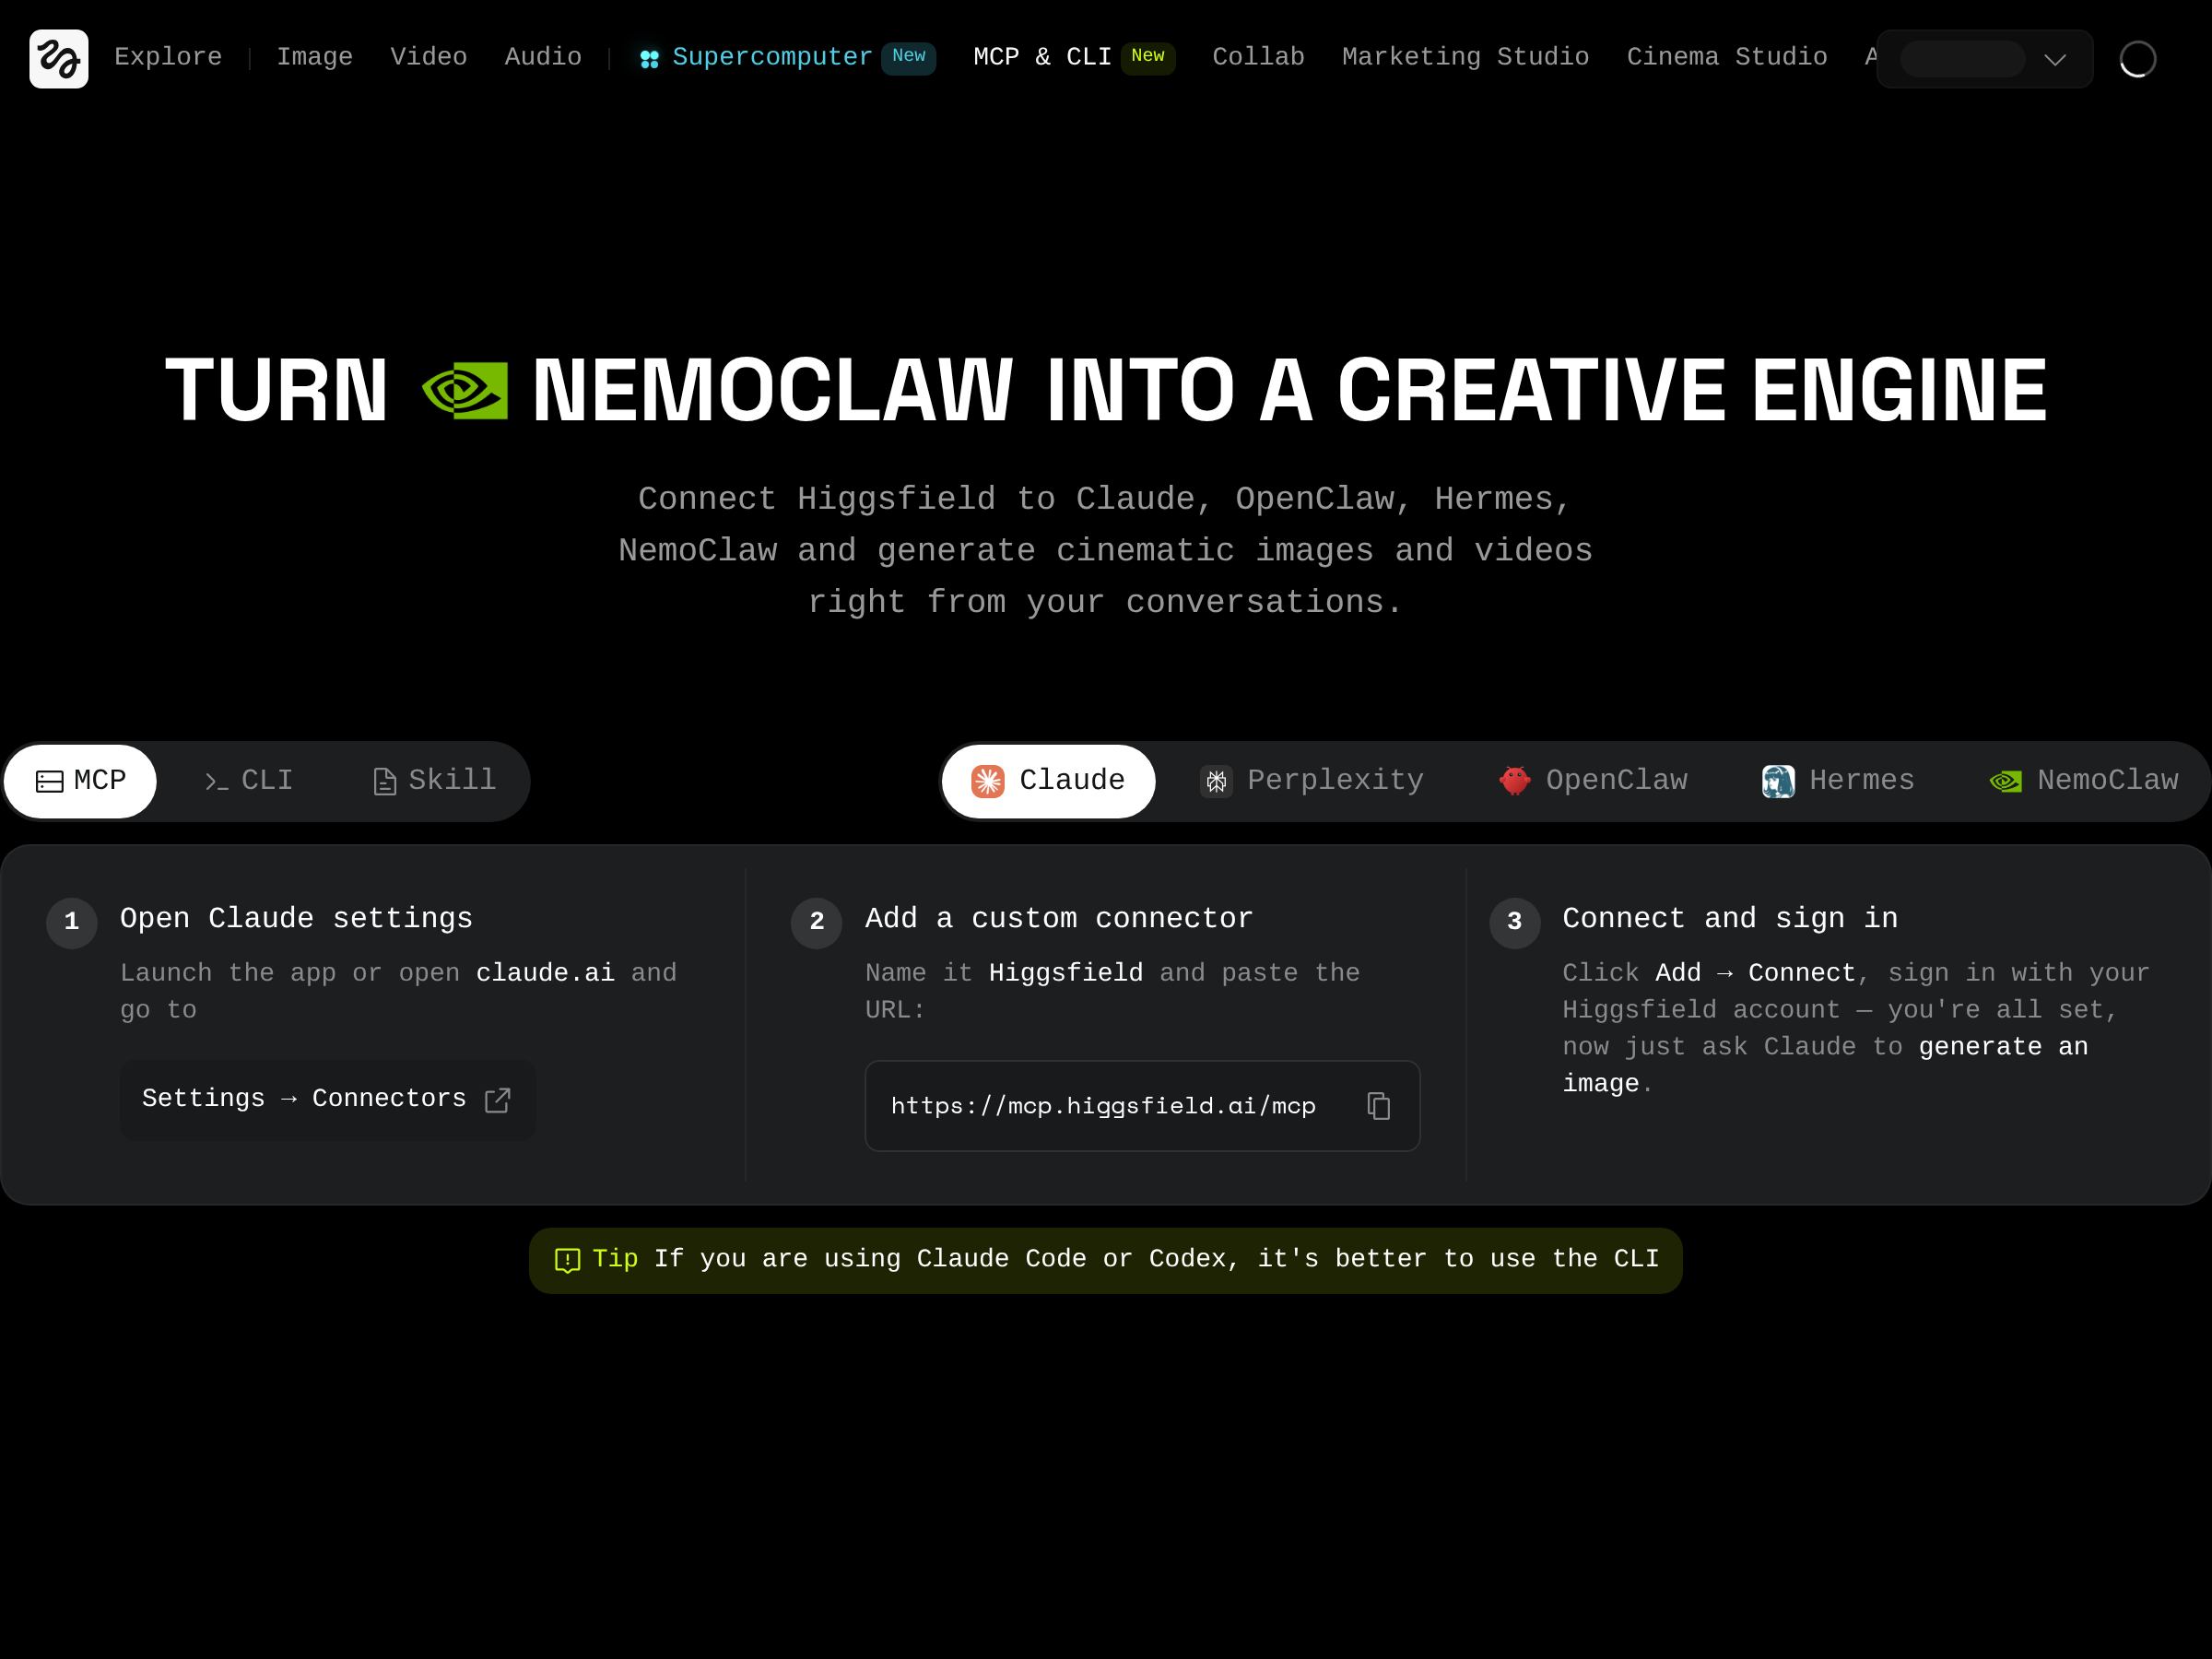Click the Supercomputer four-dot icon
This screenshot has width=2212, height=1659.
pyautogui.click(x=649, y=59)
